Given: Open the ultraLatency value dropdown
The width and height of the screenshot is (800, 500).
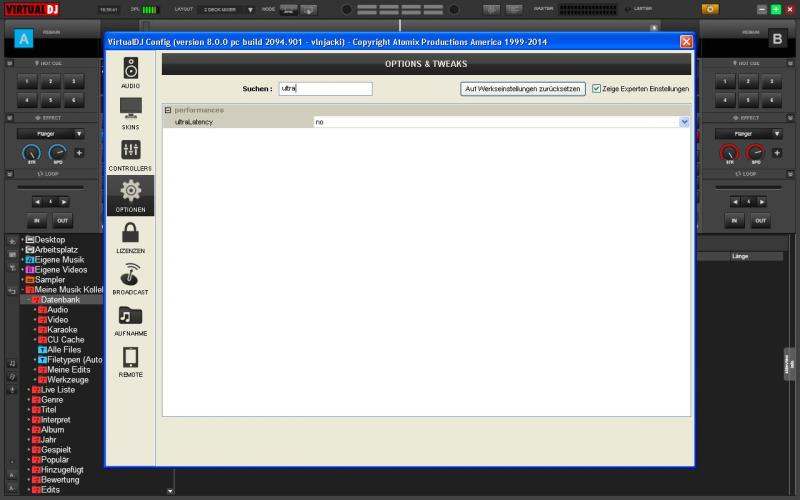Looking at the screenshot, I should click(x=684, y=122).
